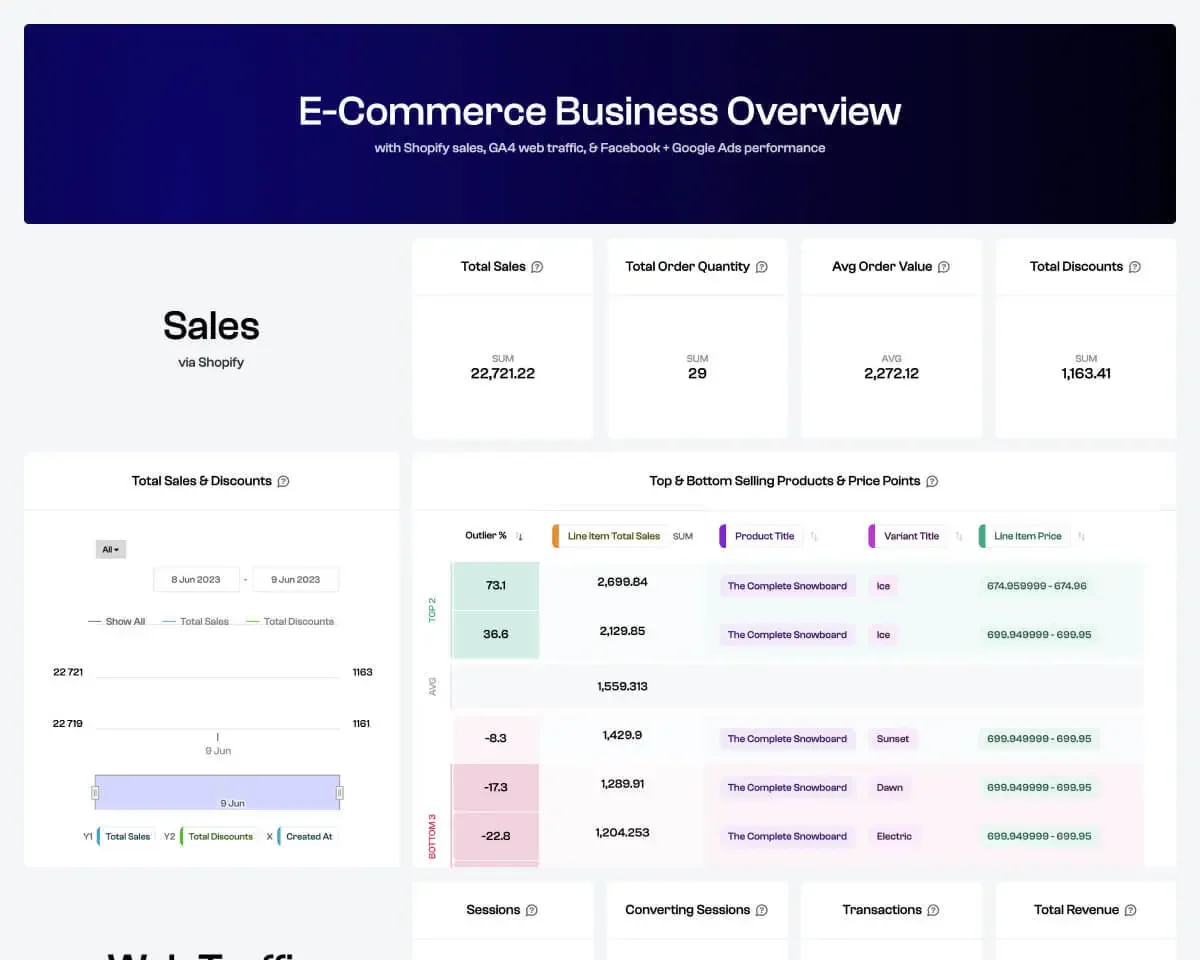Viewport: 1200px width, 960px height.
Task: Click the Converting Sessions info icon
Action: click(x=763, y=910)
